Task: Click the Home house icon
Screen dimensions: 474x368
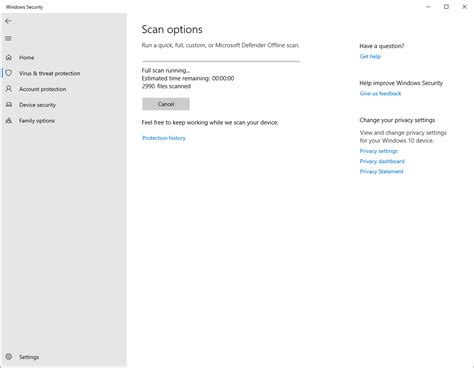Action: click(9, 57)
